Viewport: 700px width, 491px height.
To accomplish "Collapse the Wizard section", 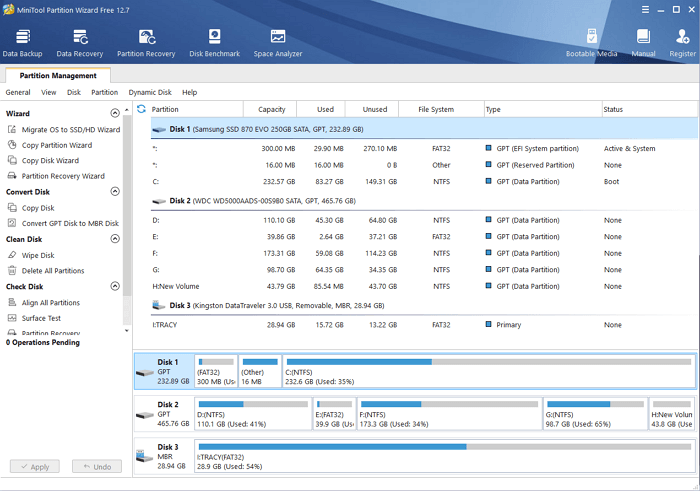I will point(115,114).
